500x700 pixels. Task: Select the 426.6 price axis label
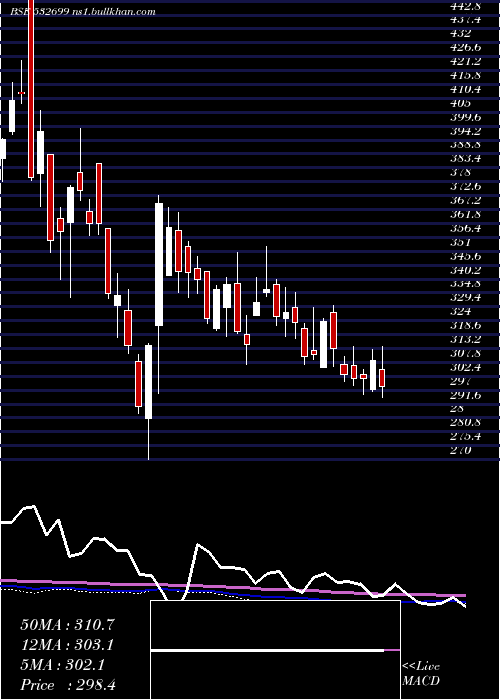[x=466, y=47]
